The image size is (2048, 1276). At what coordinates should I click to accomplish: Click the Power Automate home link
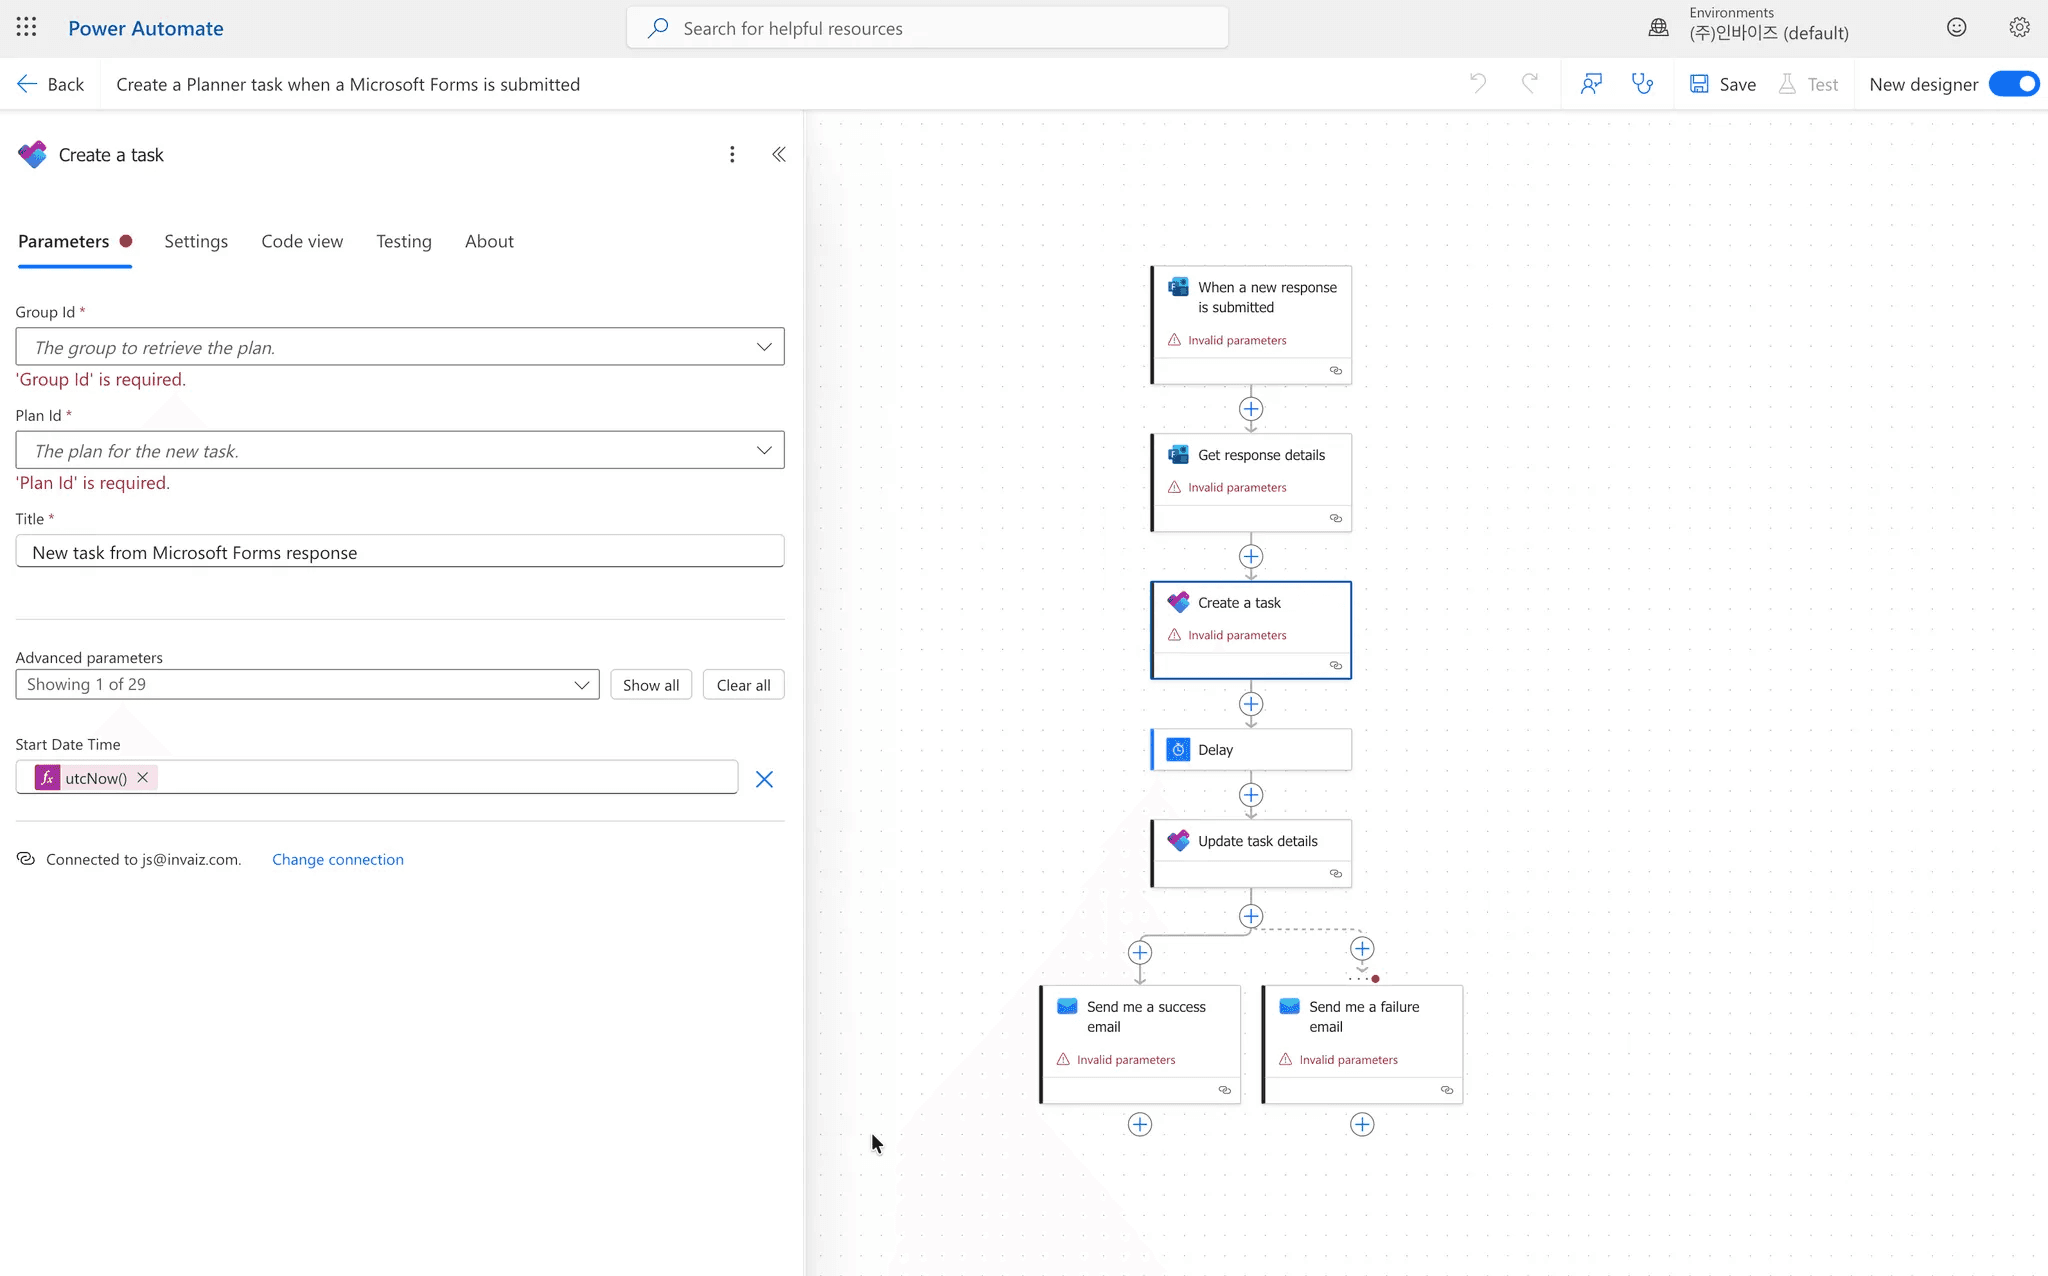click(146, 28)
